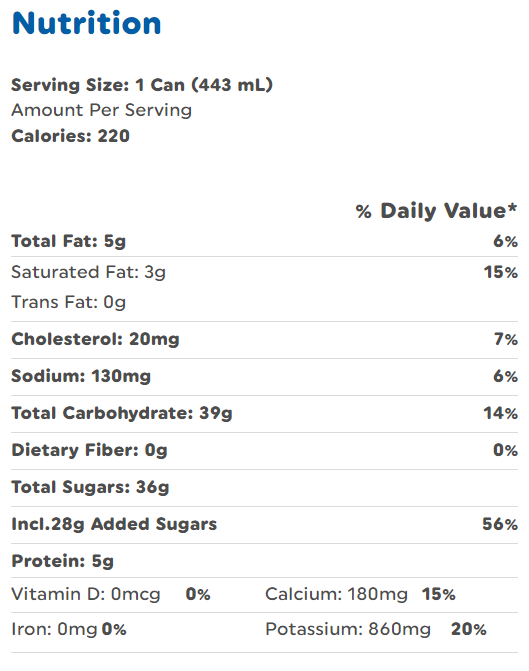The height and width of the screenshot is (671, 529).
Task: Click the 56% added sugars value
Action: (x=500, y=524)
